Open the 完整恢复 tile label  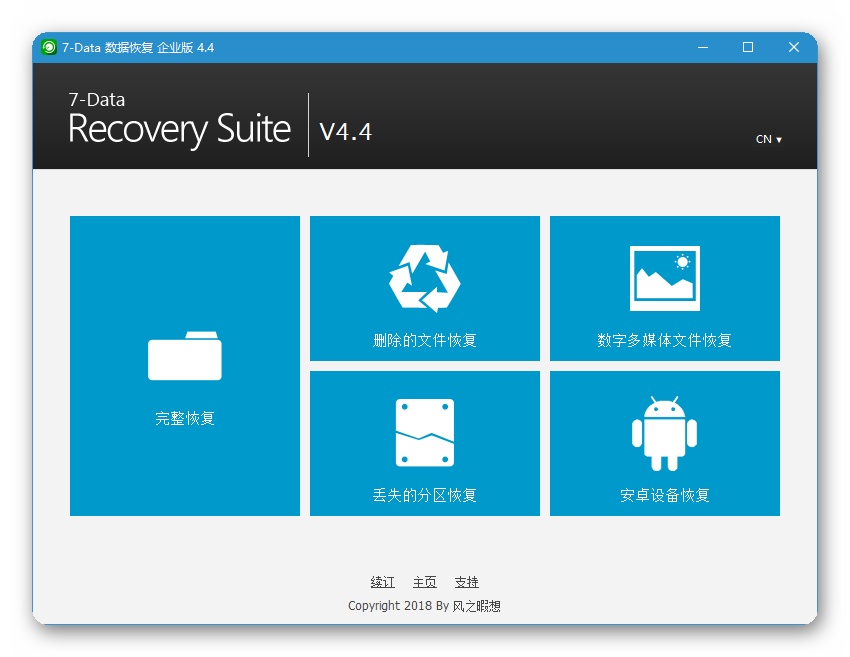[185, 418]
